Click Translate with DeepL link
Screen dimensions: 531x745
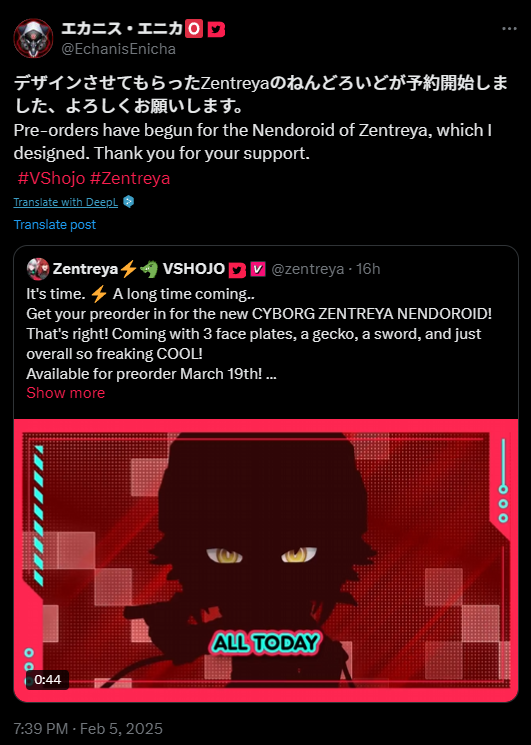(66, 202)
